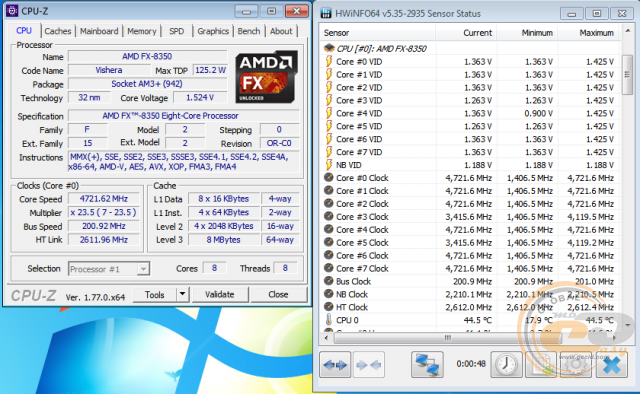Click the Minimum column header
The width and height of the screenshot is (640, 394).
(527, 33)
